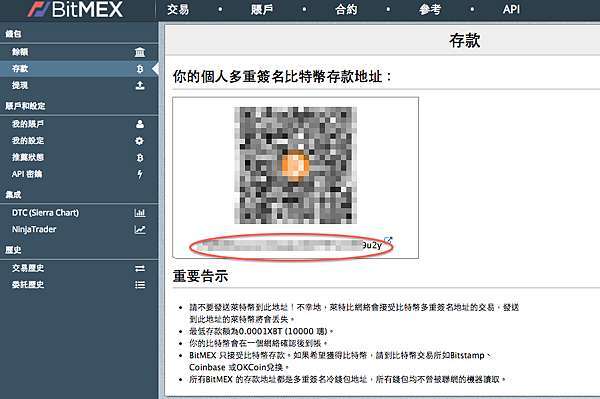This screenshot has width=600, height=399.
Task: Click the 賬戶和設定 sidebar section header
Action: pos(25,106)
